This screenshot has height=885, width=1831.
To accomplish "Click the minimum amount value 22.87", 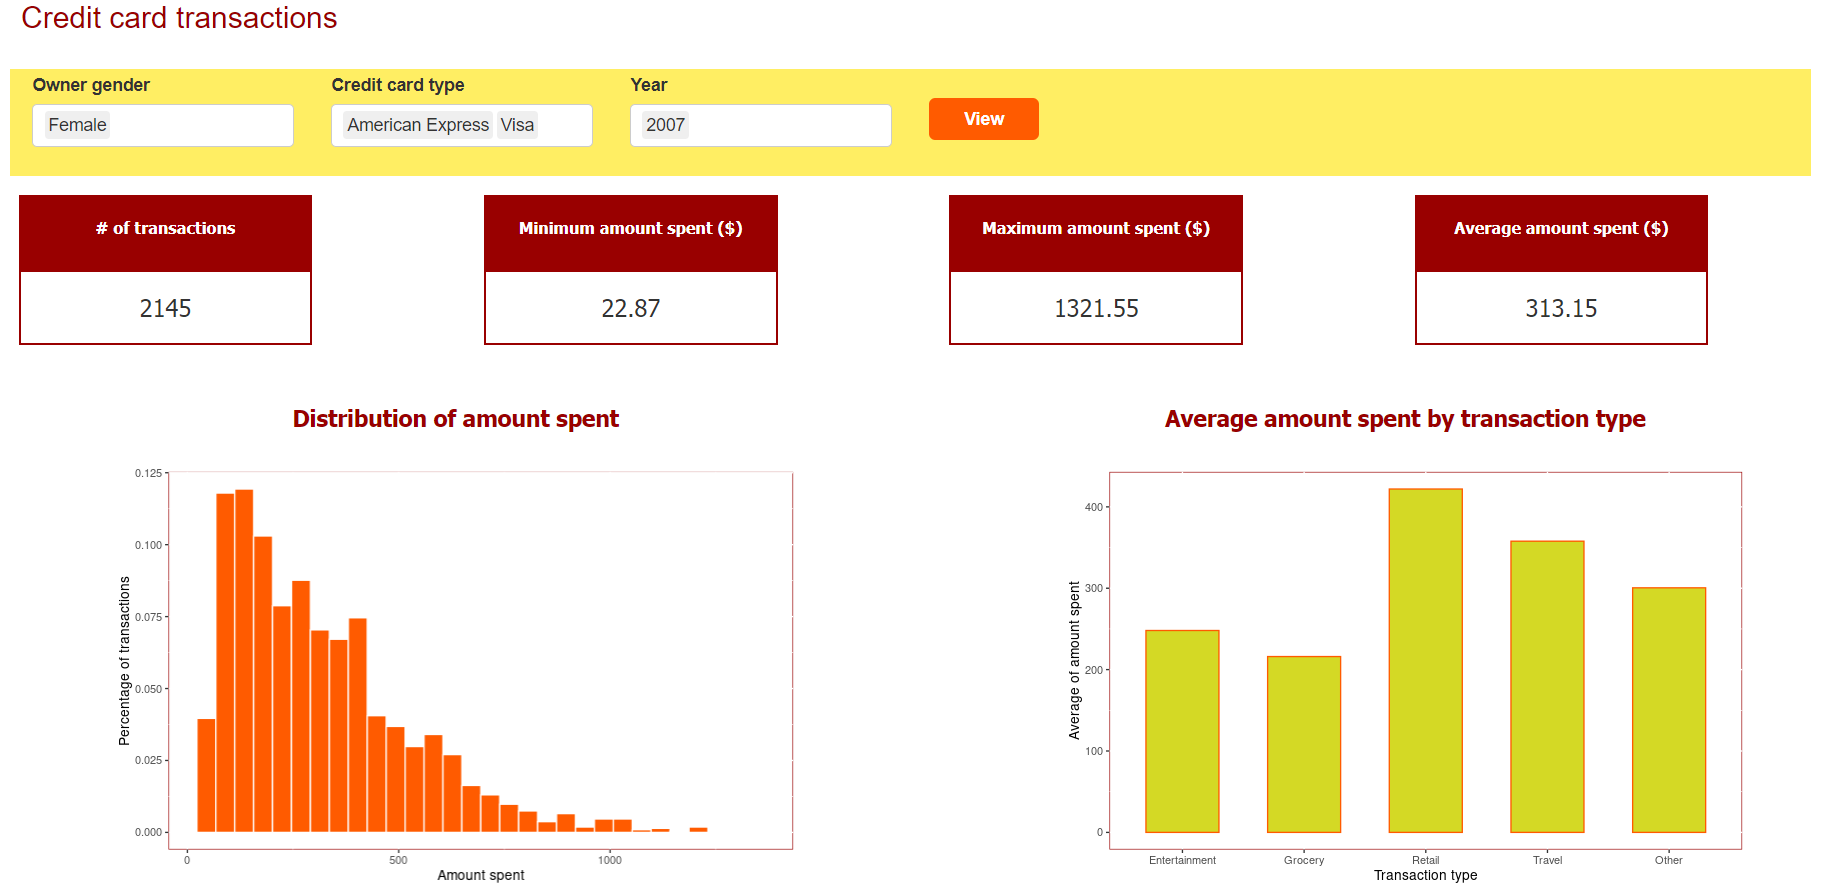I will coord(630,308).
